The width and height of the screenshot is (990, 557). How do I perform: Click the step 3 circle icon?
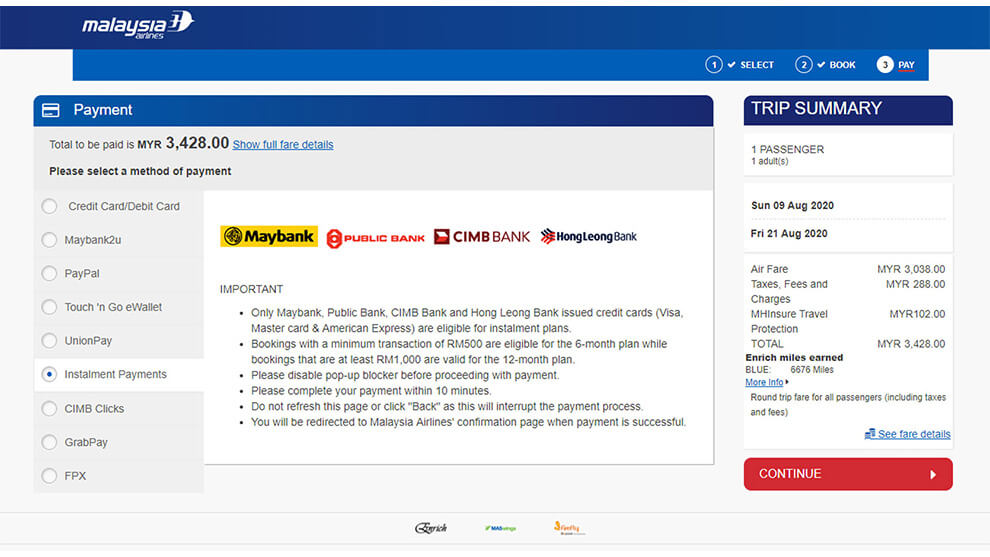[x=885, y=64]
